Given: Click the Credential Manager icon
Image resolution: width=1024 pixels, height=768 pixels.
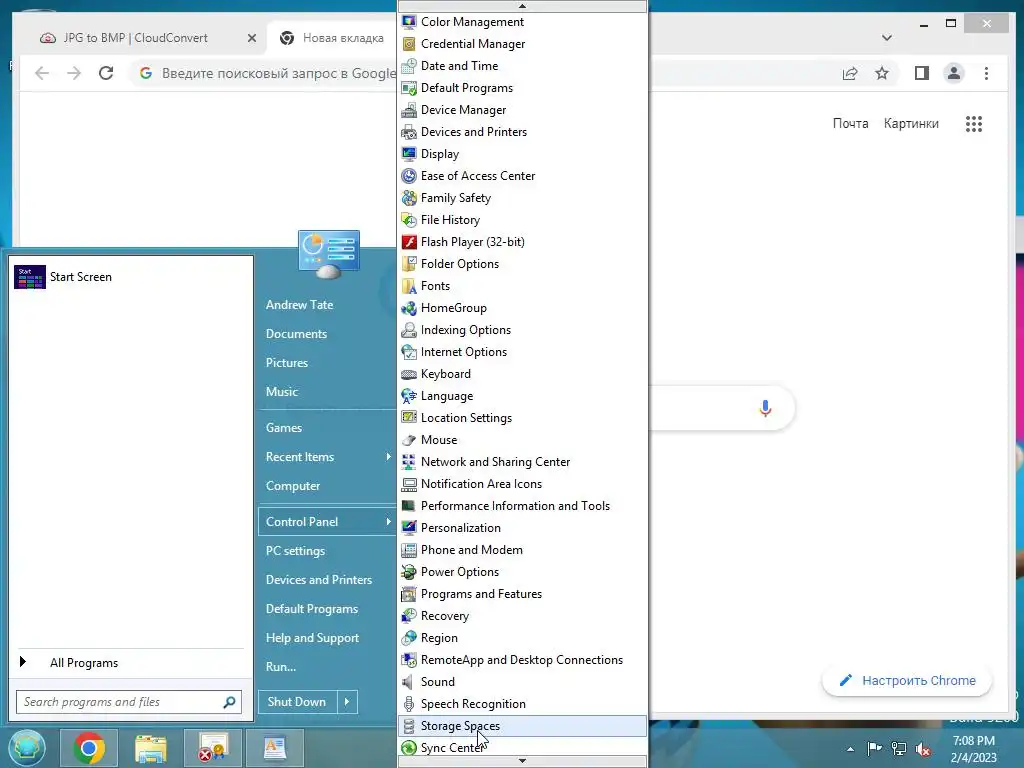Looking at the screenshot, I should (x=409, y=44).
